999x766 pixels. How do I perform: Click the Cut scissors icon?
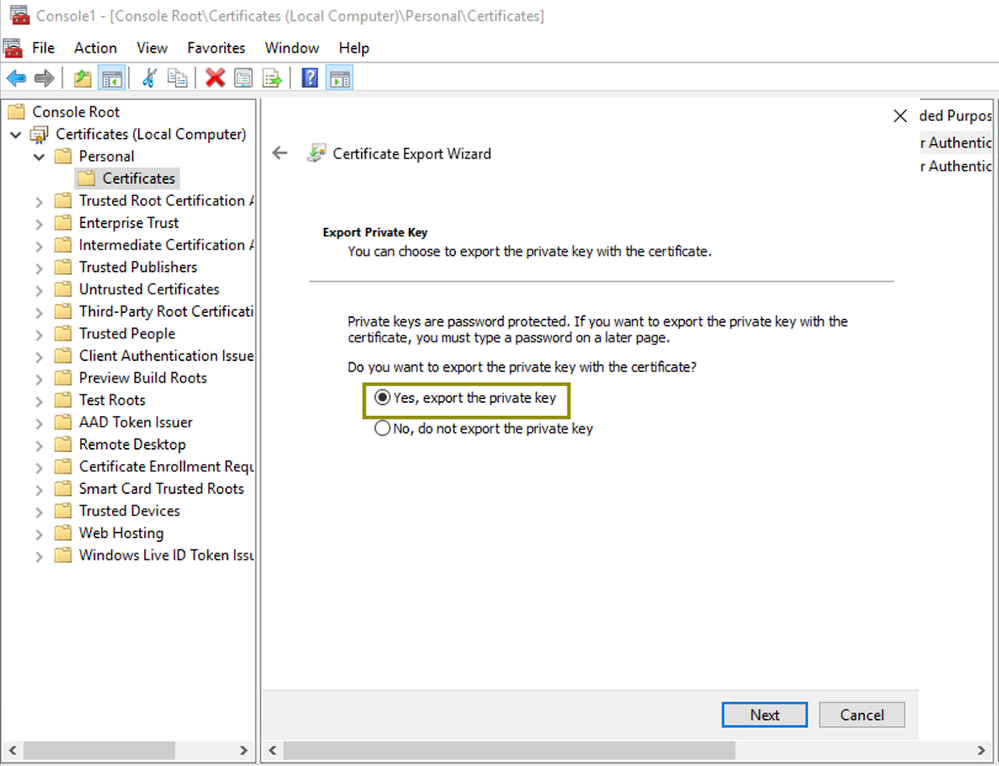[x=149, y=78]
